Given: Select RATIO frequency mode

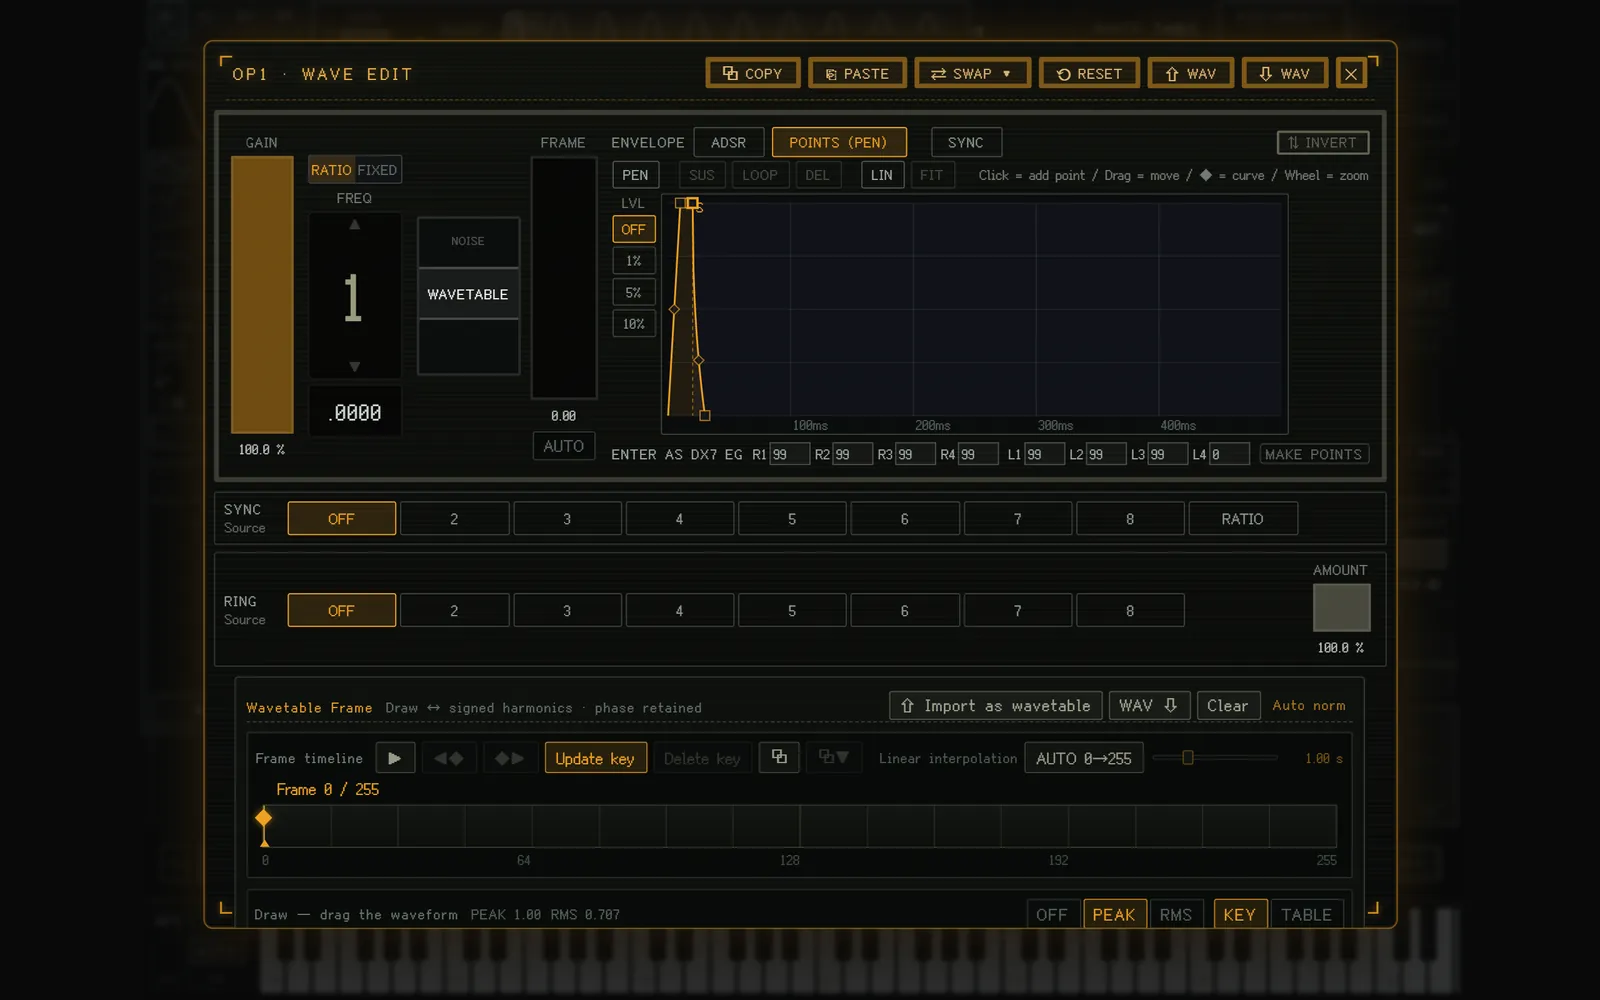Looking at the screenshot, I should [331, 170].
